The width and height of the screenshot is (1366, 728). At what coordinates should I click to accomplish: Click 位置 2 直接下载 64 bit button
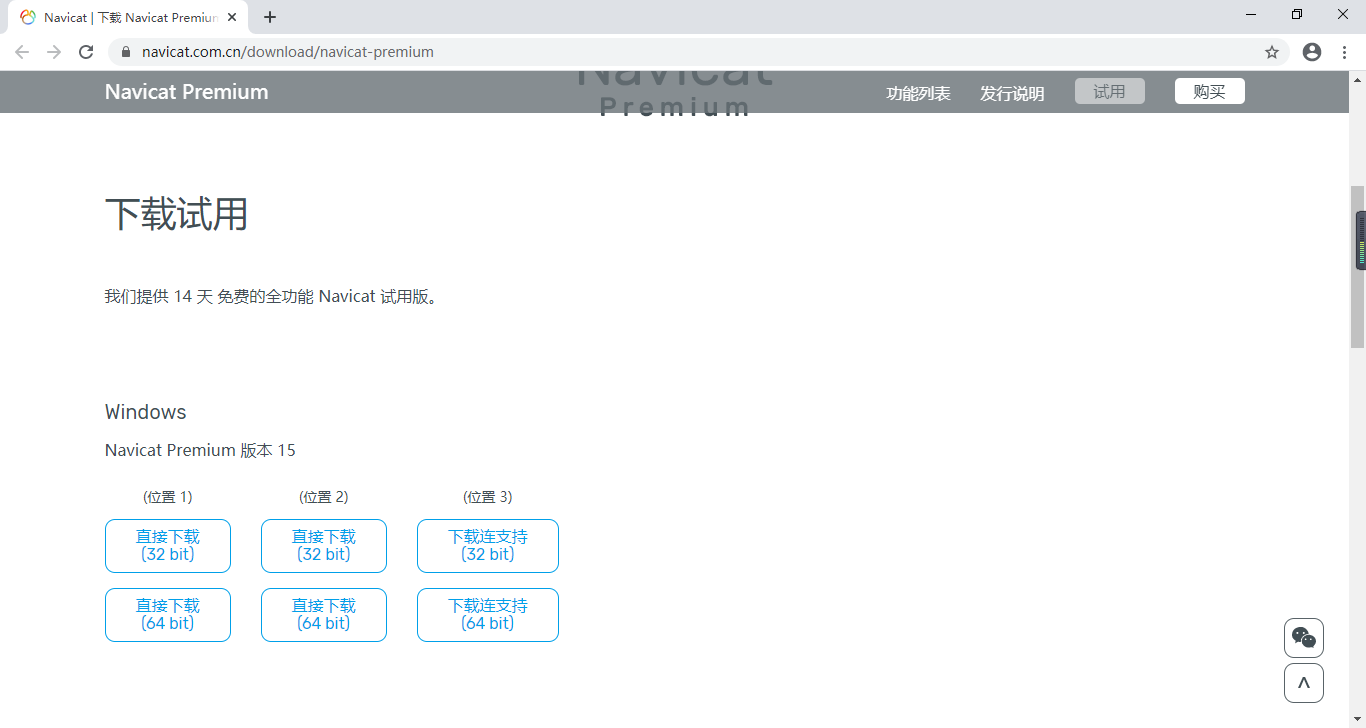[324, 615]
